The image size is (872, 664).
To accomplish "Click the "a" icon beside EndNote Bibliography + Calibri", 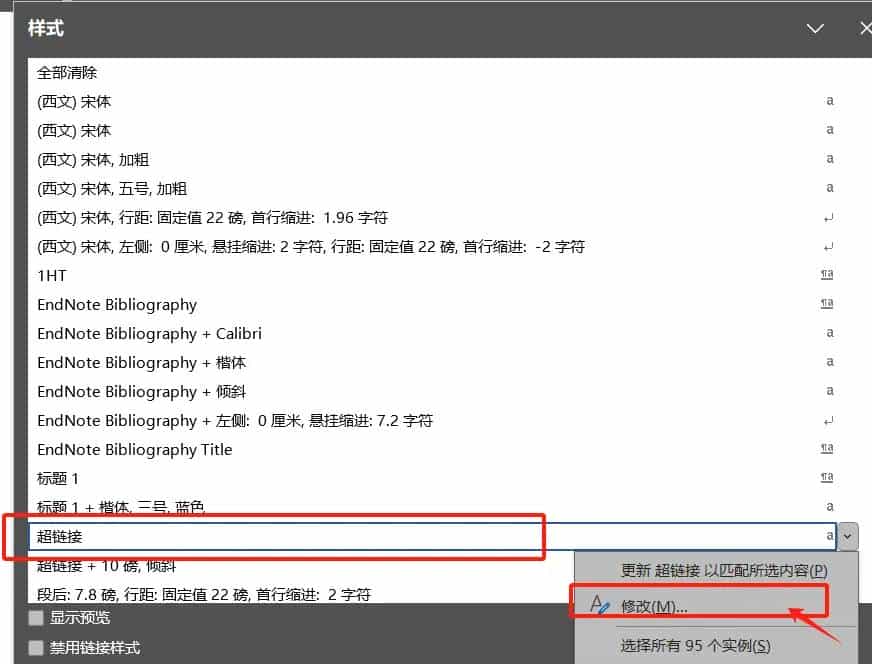I will [828, 333].
